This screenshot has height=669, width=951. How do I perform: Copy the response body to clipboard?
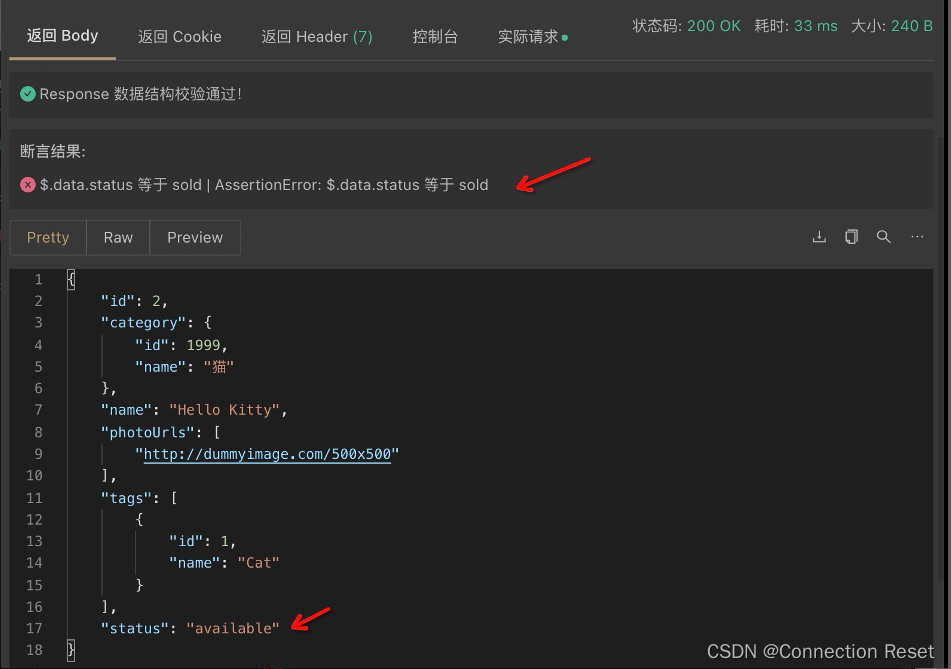852,237
